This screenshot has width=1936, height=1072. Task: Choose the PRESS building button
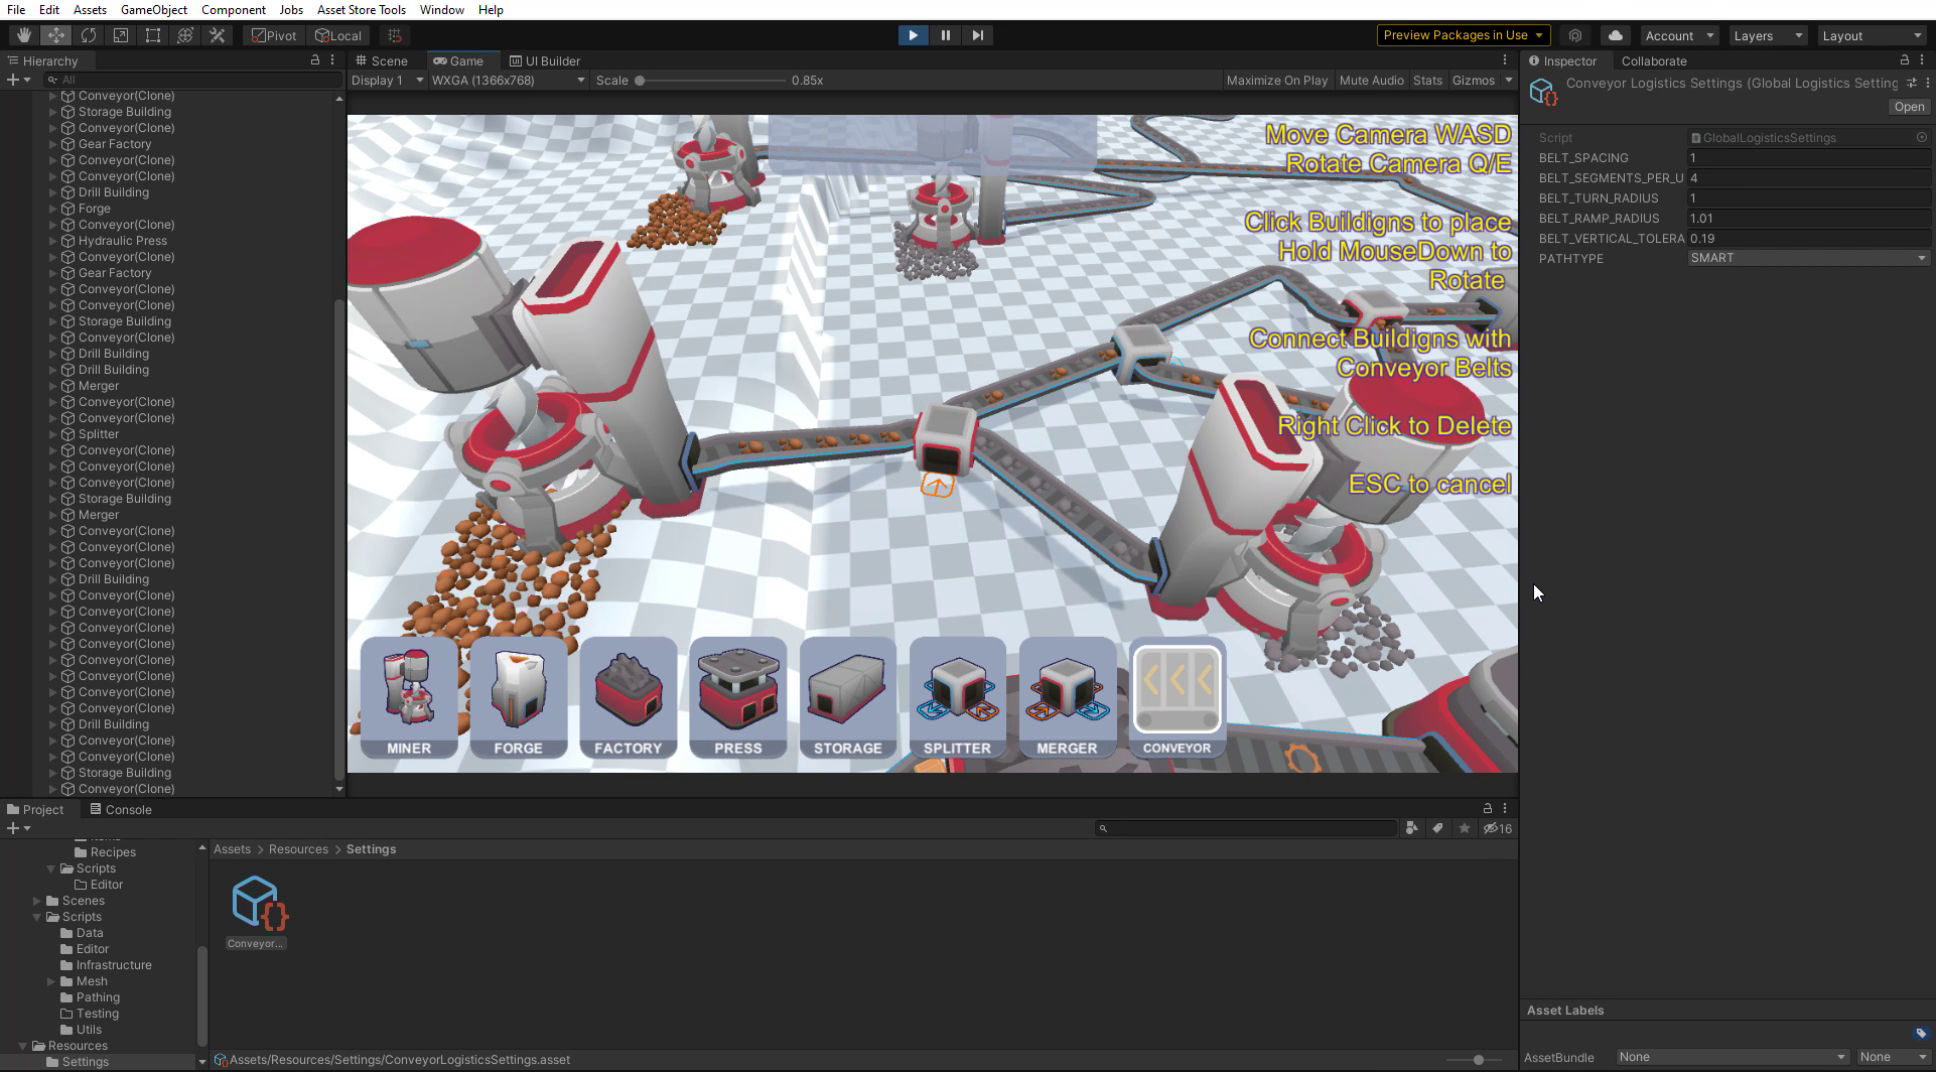click(x=738, y=698)
